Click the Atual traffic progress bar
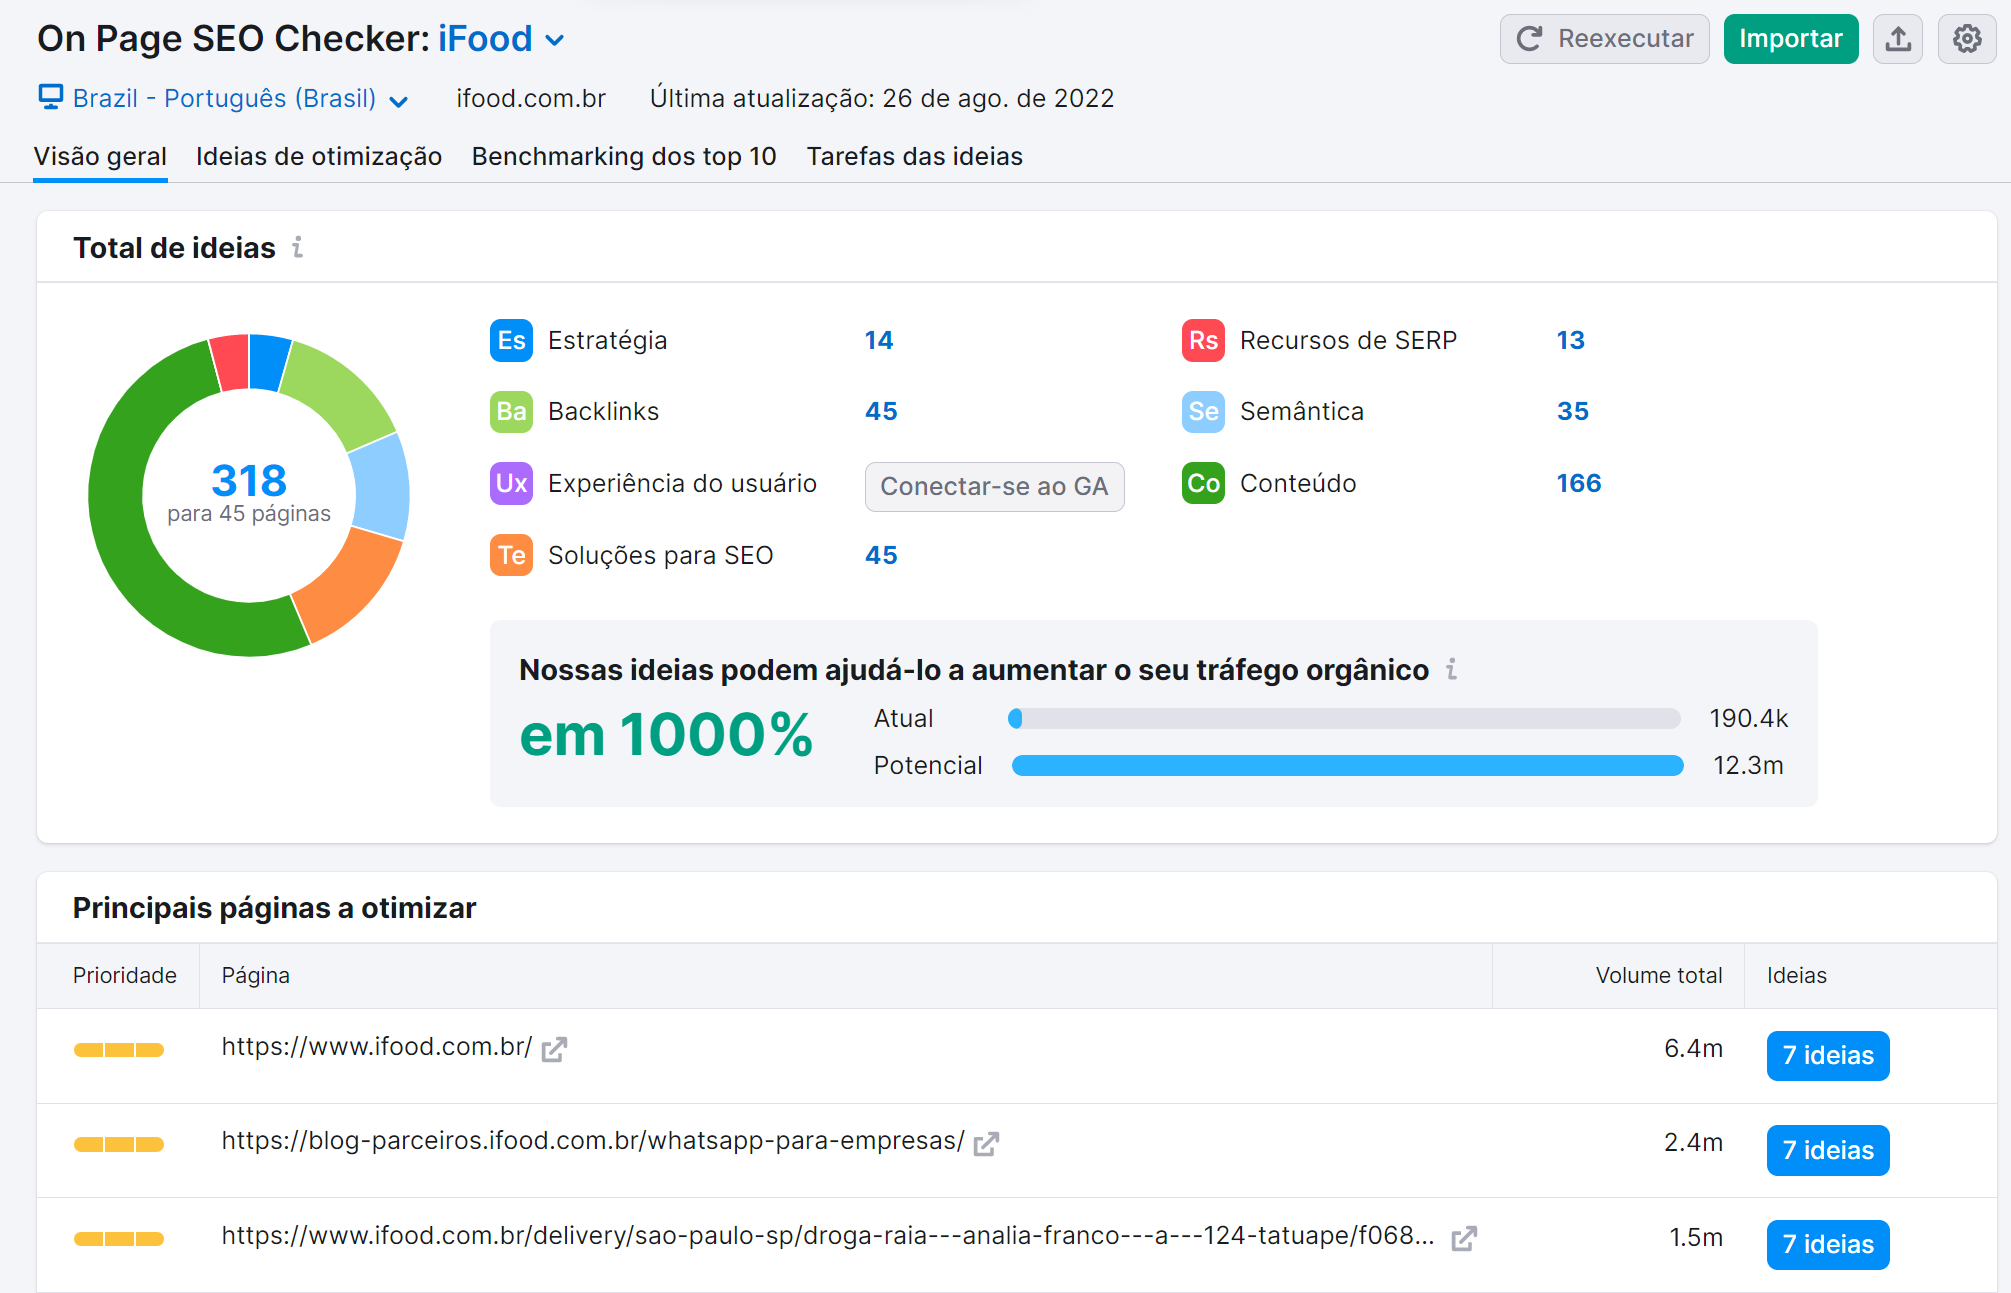 (1345, 718)
